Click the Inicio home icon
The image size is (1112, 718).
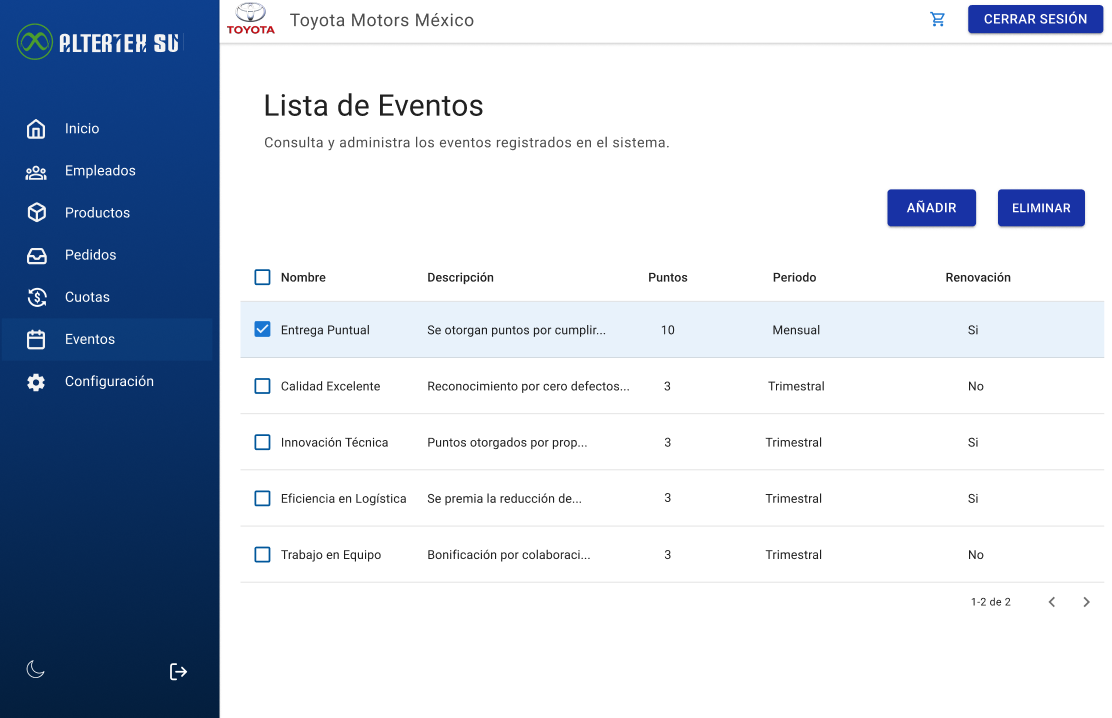click(x=36, y=129)
